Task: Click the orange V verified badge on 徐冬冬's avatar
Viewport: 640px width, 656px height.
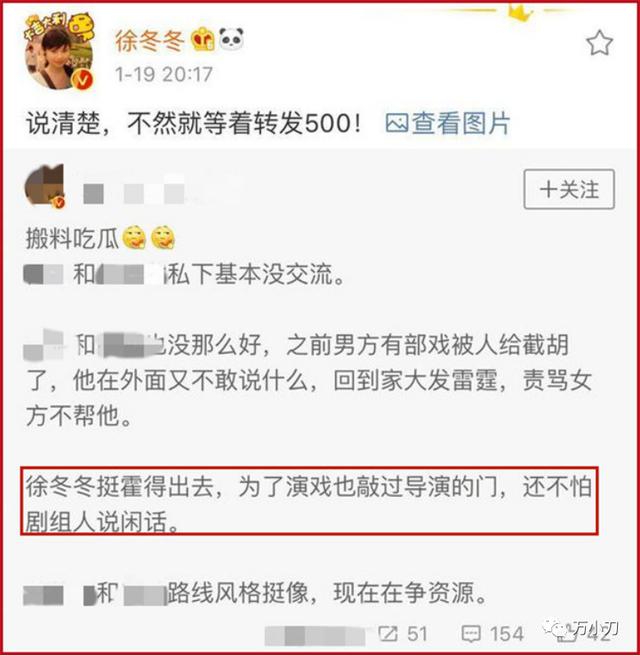Action: click(83, 79)
